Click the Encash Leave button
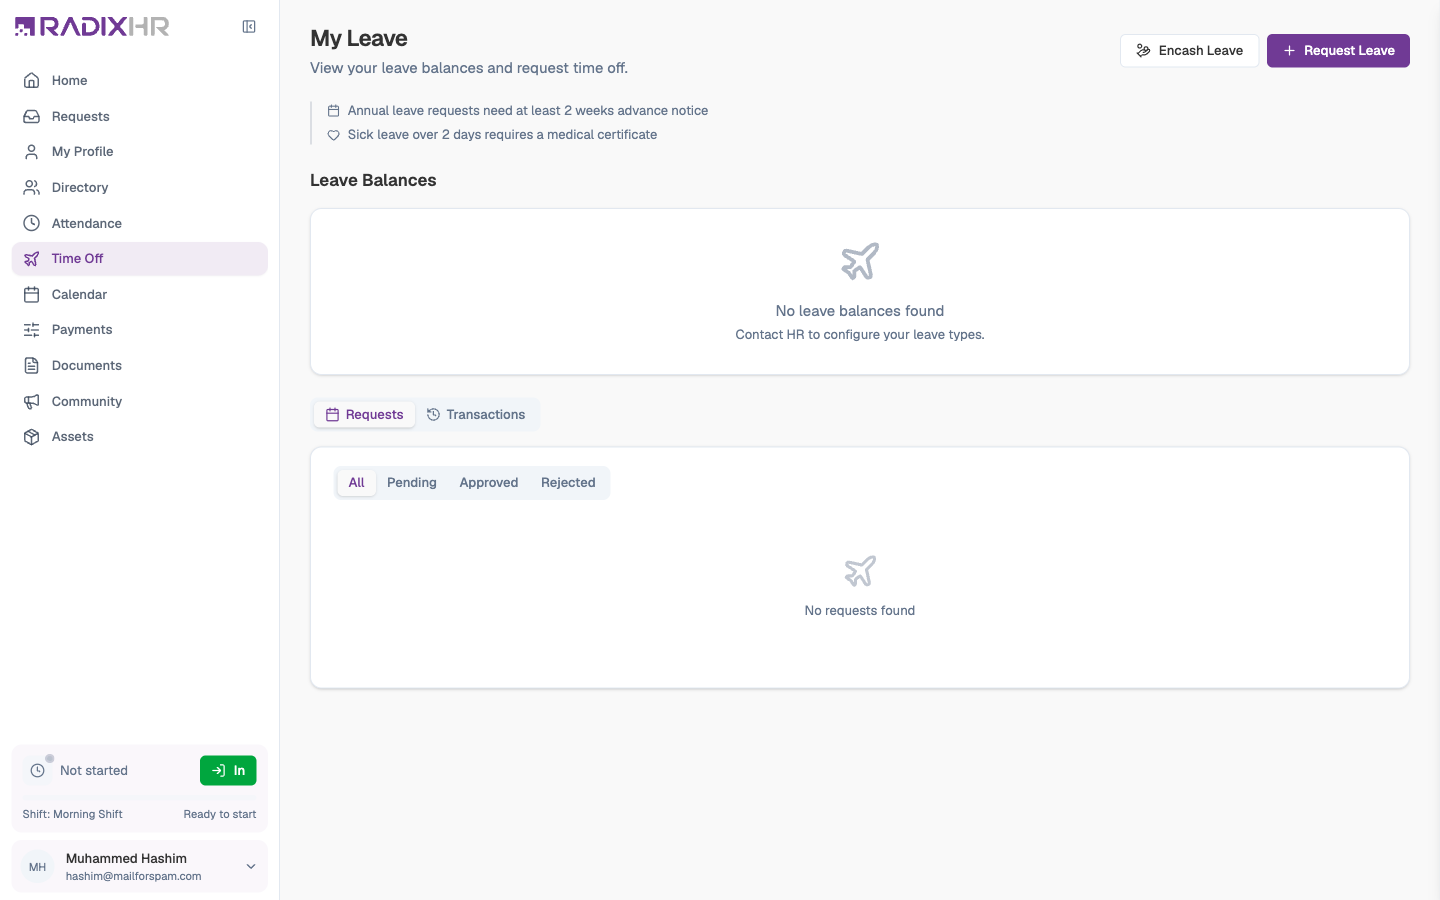This screenshot has height=900, width=1440. tap(1189, 51)
